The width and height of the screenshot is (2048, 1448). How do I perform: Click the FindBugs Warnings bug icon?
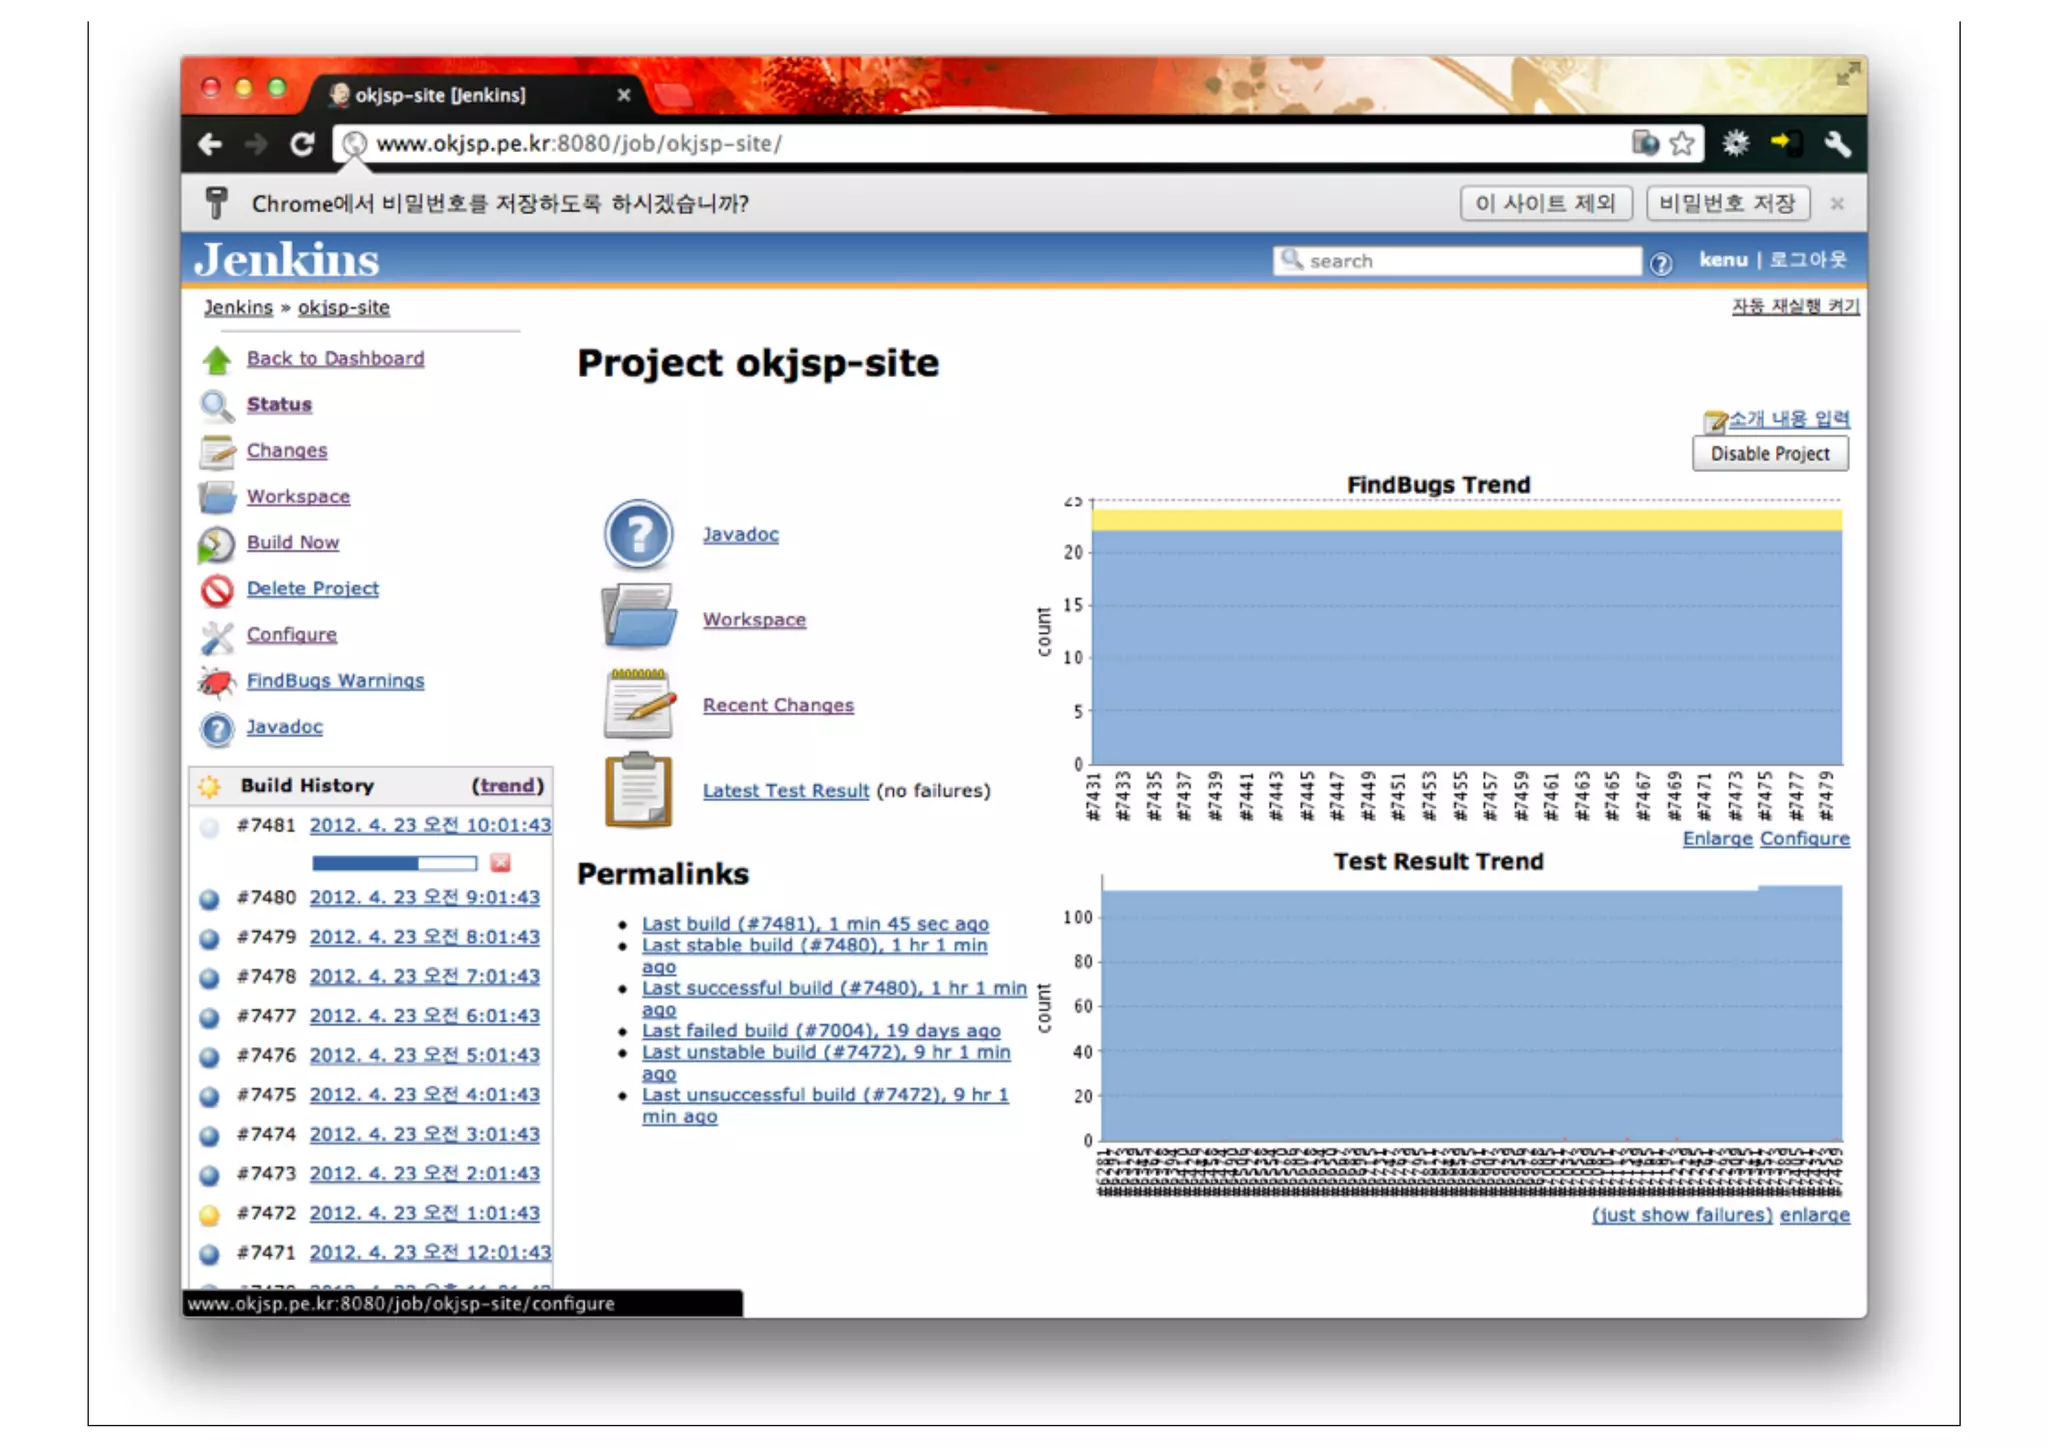coord(216,682)
